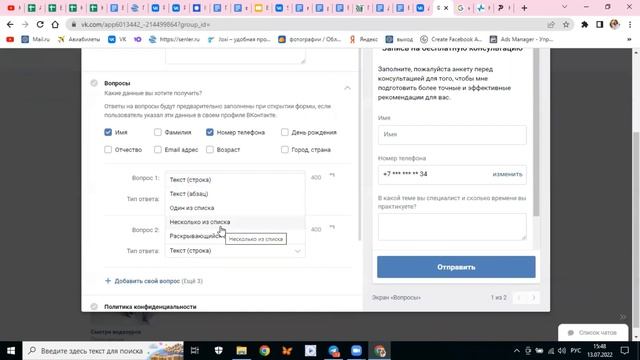Open the volume control in system tray
The height and width of the screenshot is (360, 640).
coord(562,351)
